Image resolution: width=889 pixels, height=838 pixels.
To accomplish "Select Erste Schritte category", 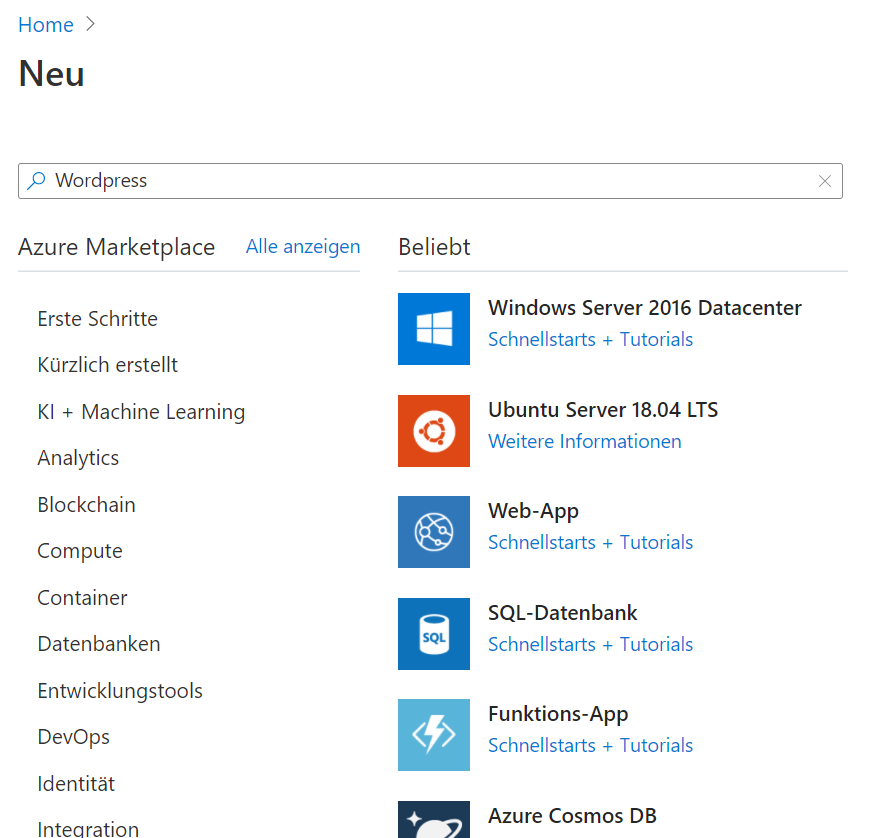I will (x=98, y=319).
